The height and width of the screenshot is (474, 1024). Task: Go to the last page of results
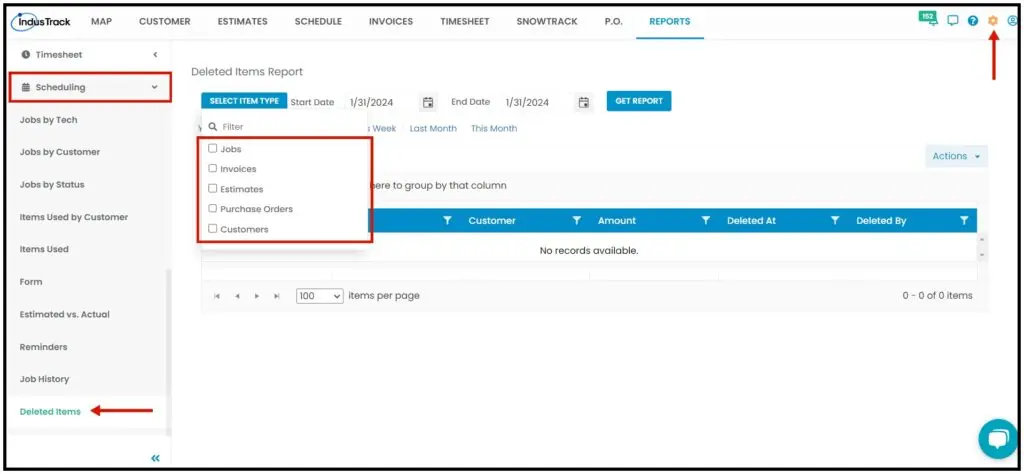tap(277, 296)
